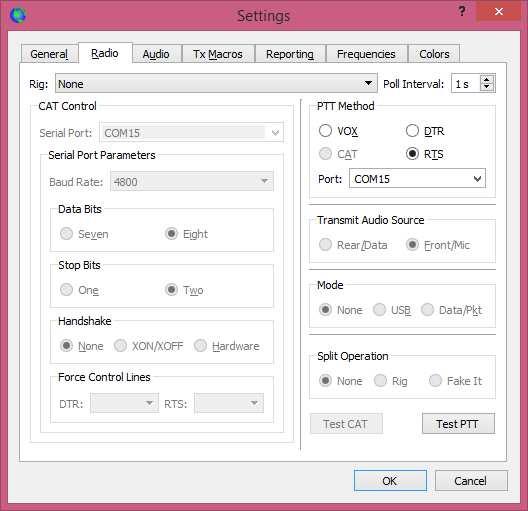Switch to the General tab
This screenshot has height=511, width=528.
[49, 54]
